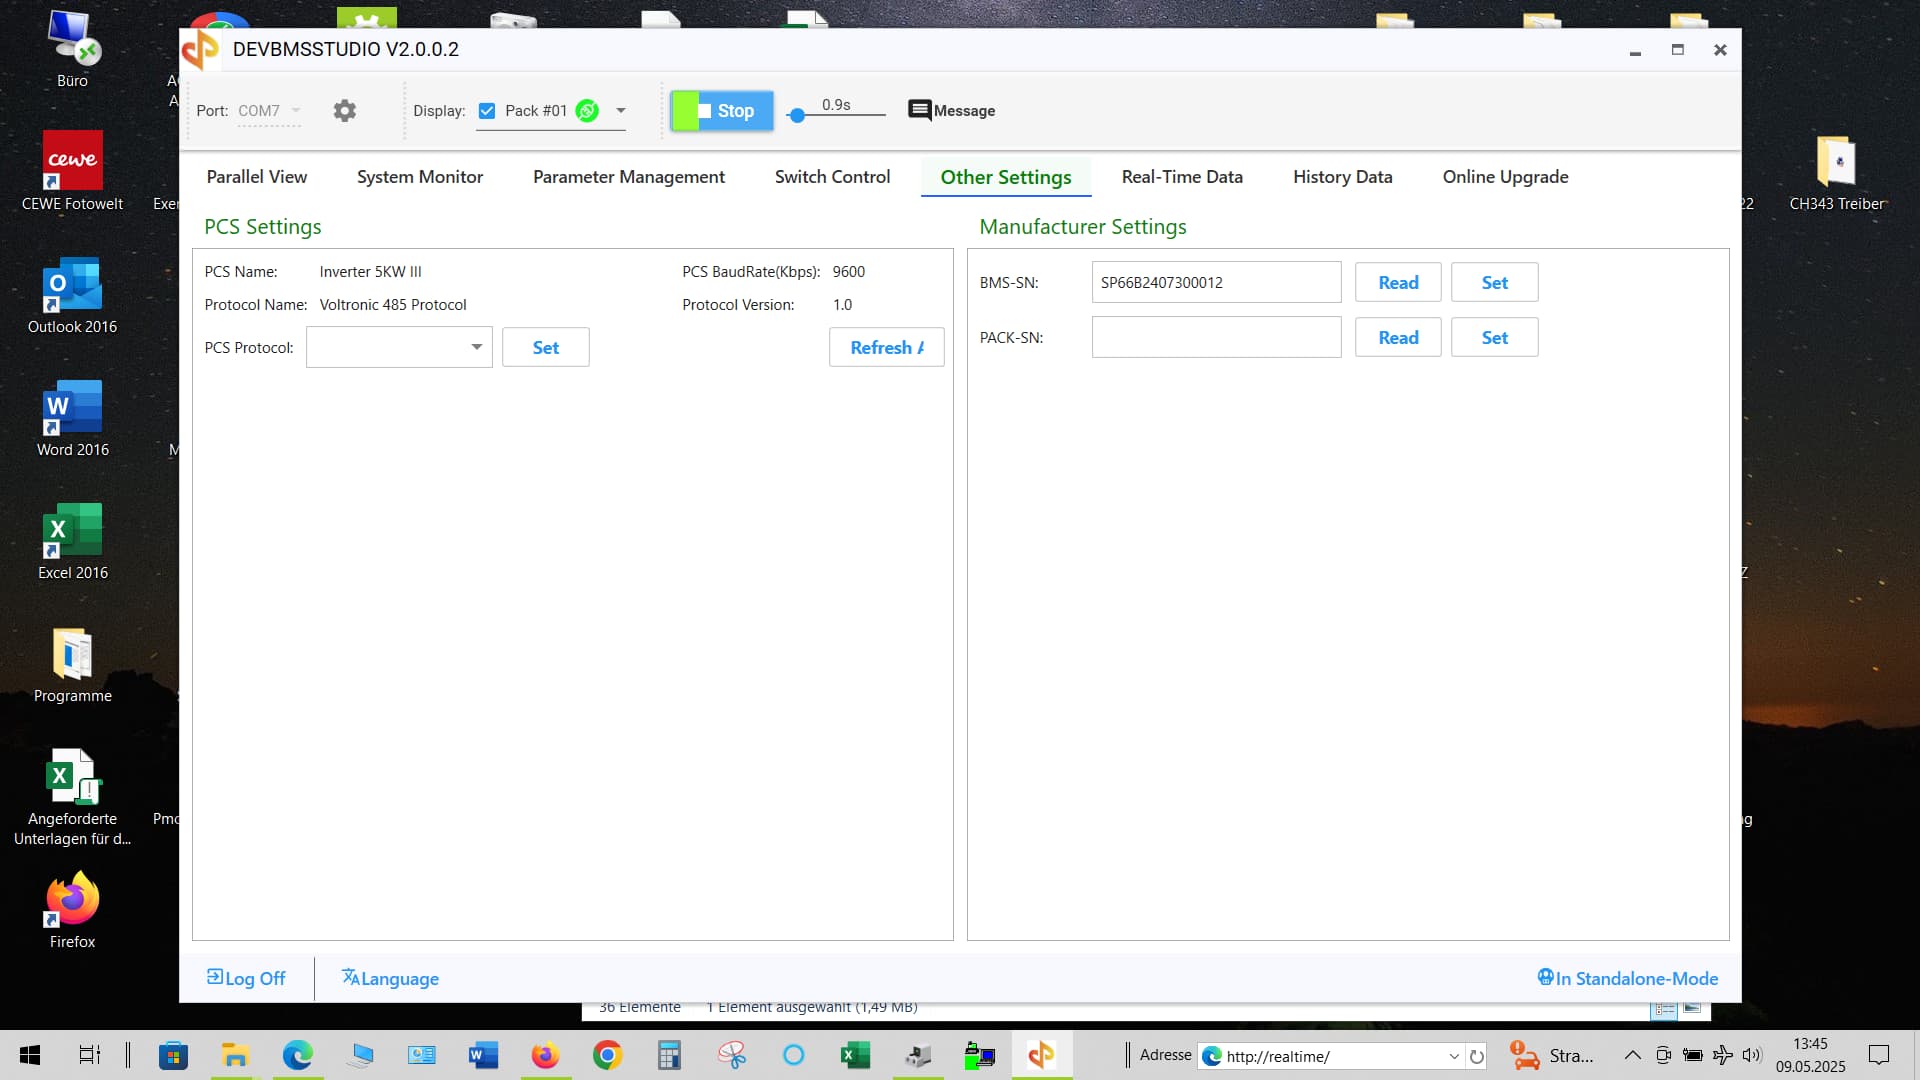
Task: Open the CH343 Treiber folder on desktop
Action: 1836,172
